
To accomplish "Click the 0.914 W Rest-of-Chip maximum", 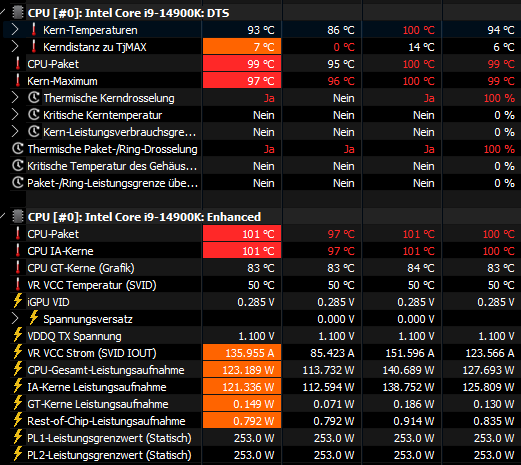I will pos(414,421).
